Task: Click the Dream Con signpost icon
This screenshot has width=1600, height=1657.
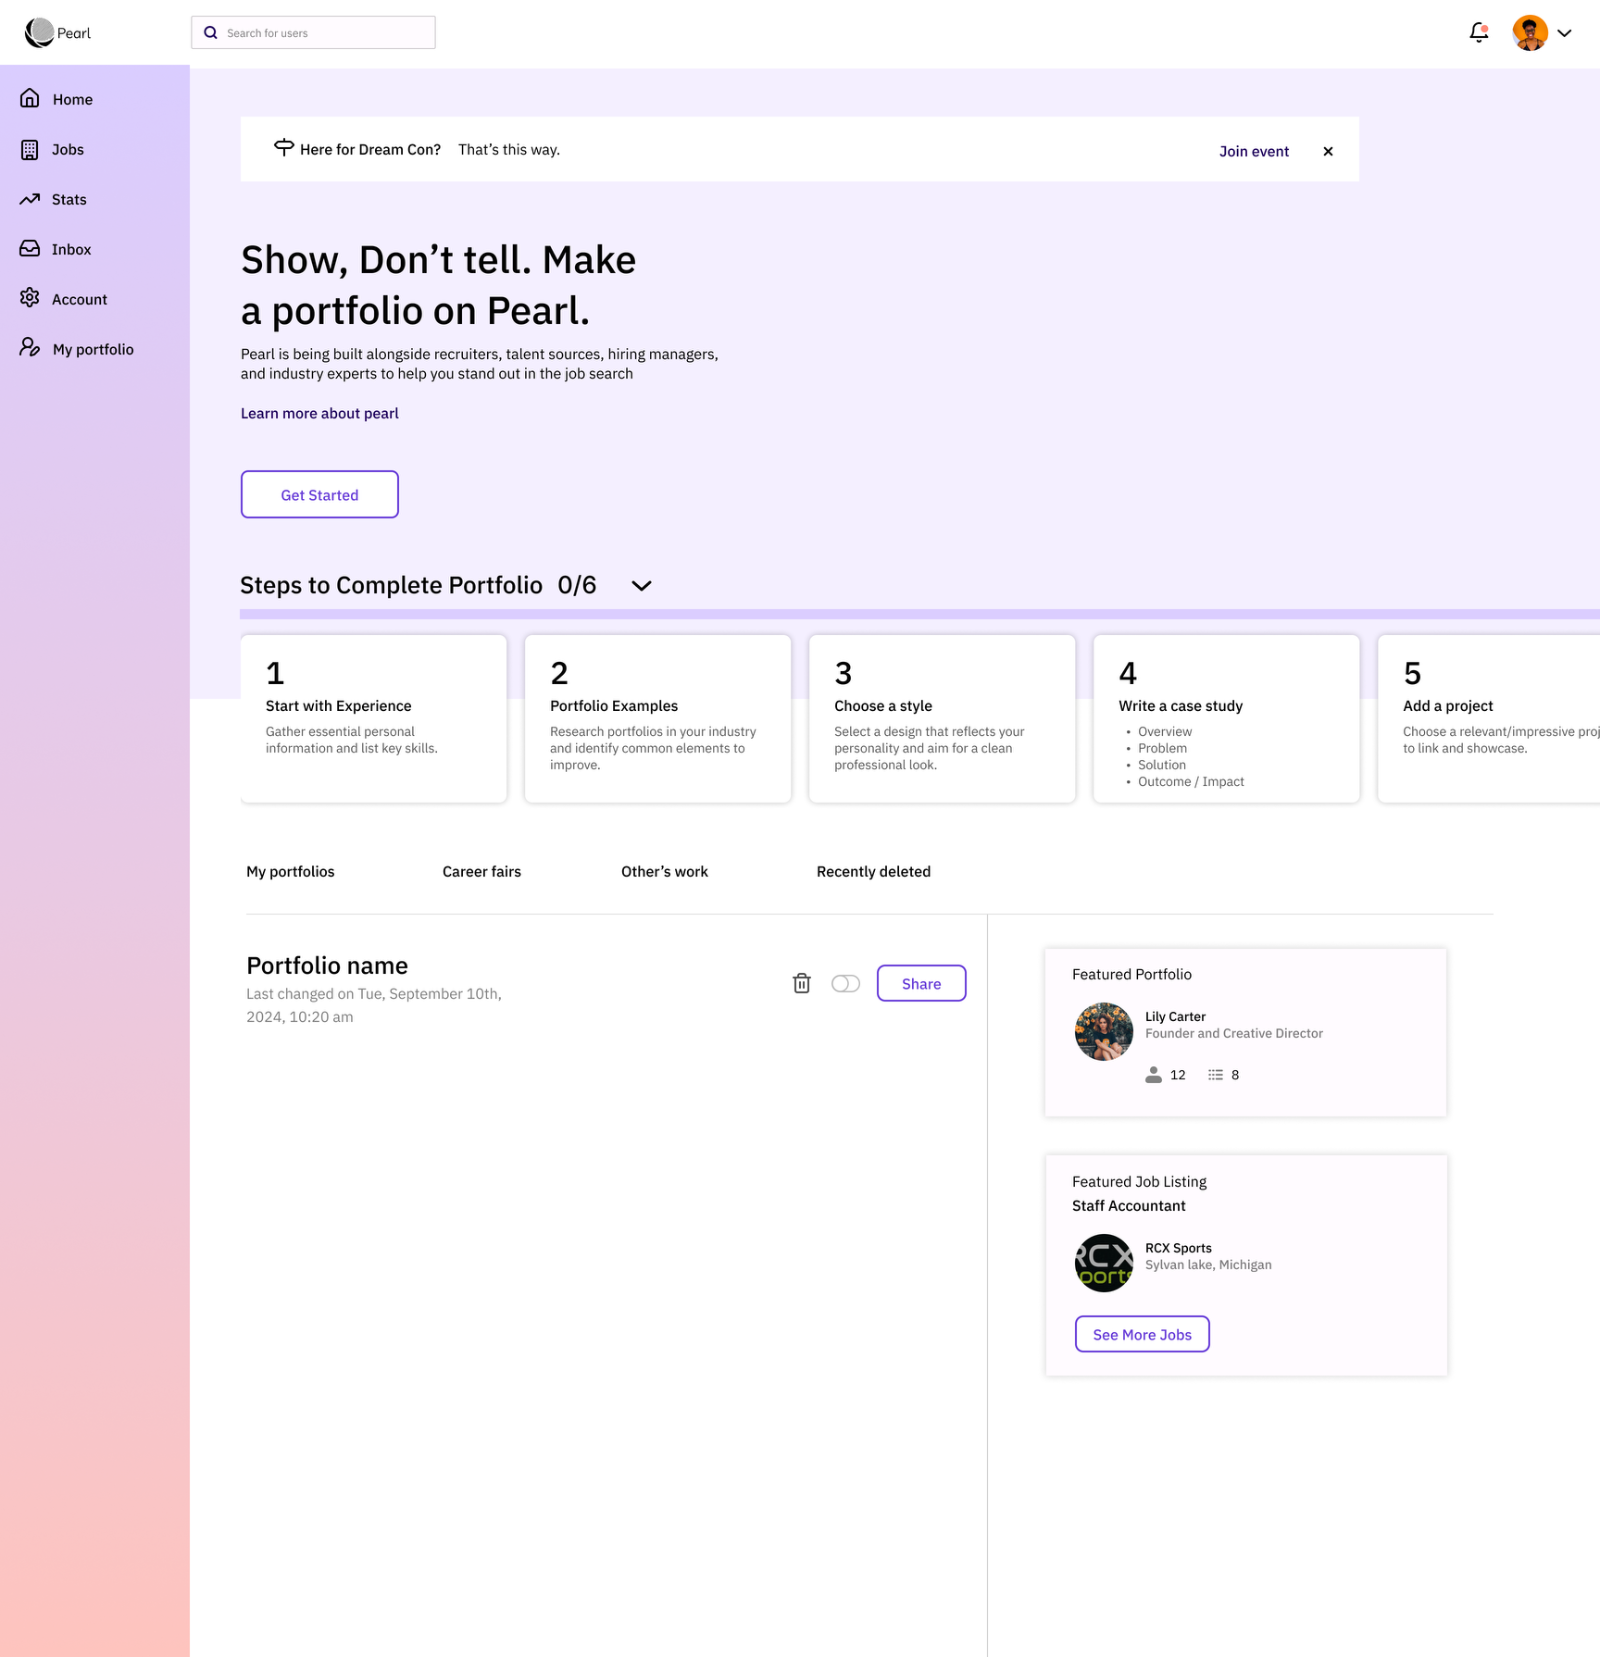Action: click(284, 148)
